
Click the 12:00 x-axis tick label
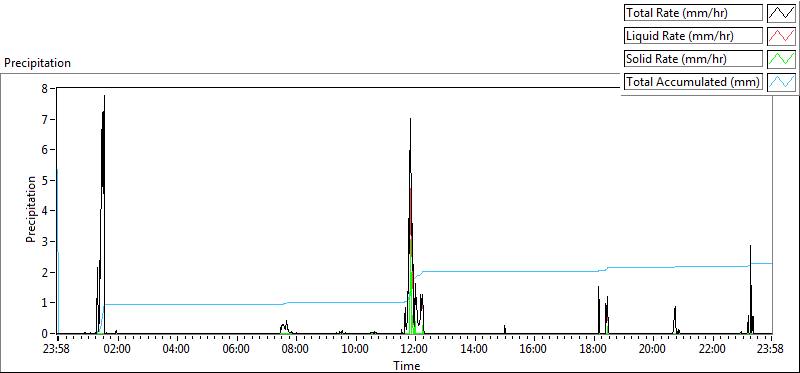point(415,350)
